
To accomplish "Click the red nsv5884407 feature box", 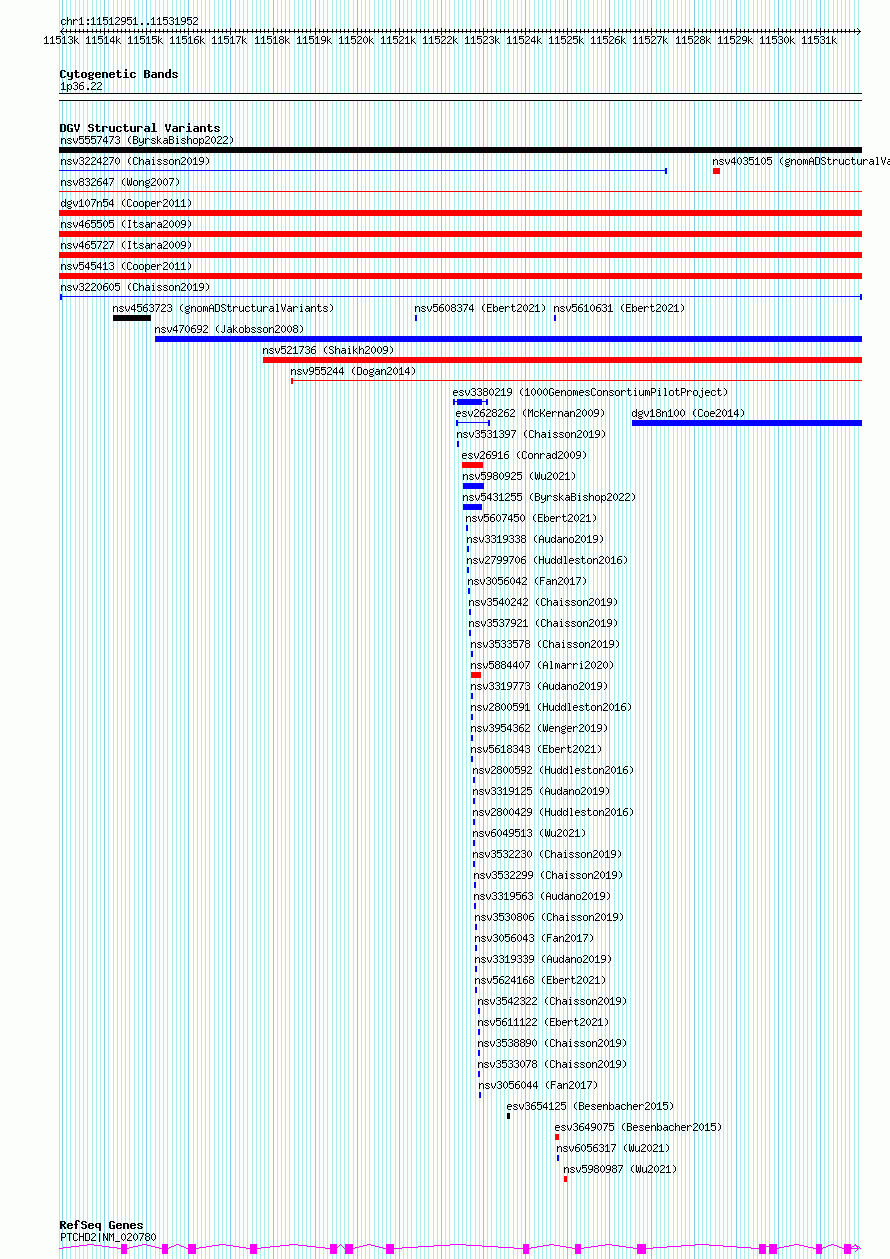I will [x=476, y=675].
